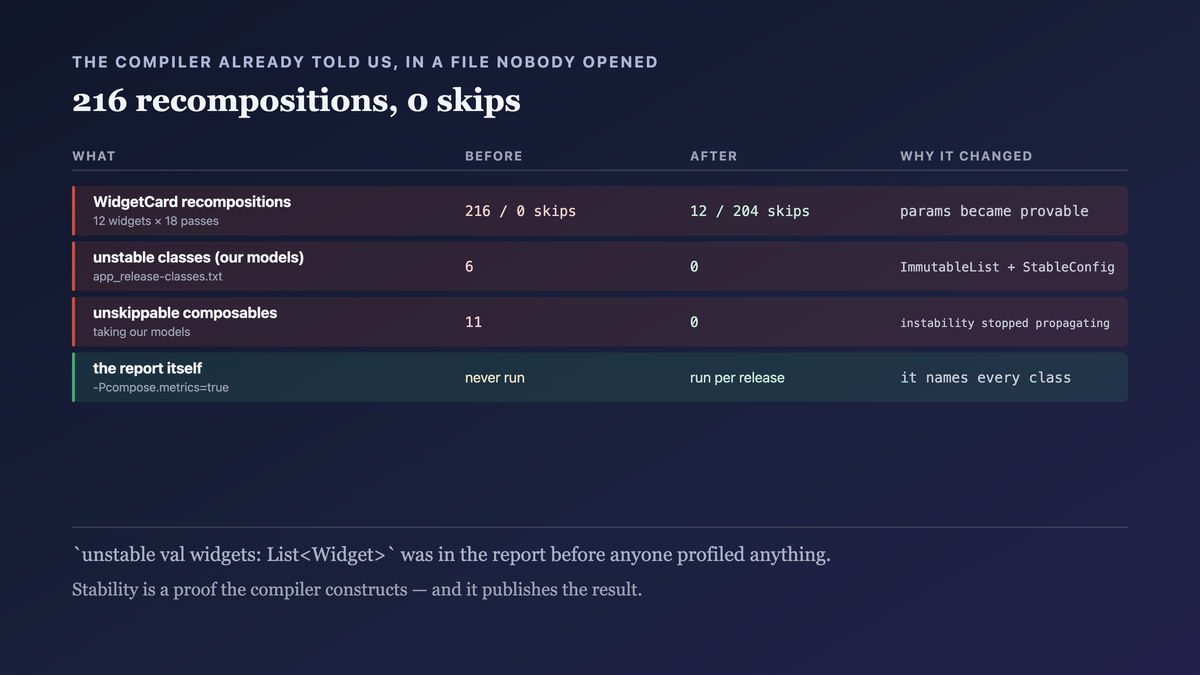Select the 'params became provable' cell
The width and height of the screenshot is (1200, 675).
coord(994,211)
